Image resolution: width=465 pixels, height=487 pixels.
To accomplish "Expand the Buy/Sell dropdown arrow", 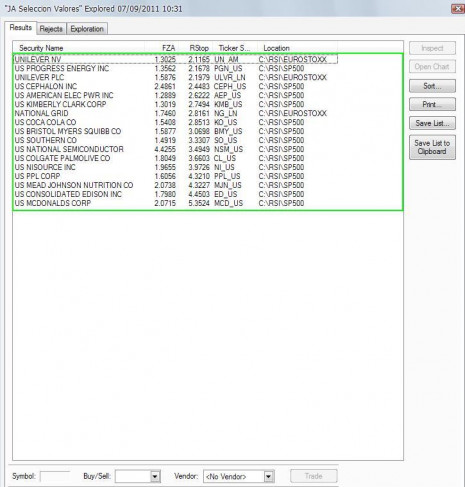I will click(x=155, y=476).
